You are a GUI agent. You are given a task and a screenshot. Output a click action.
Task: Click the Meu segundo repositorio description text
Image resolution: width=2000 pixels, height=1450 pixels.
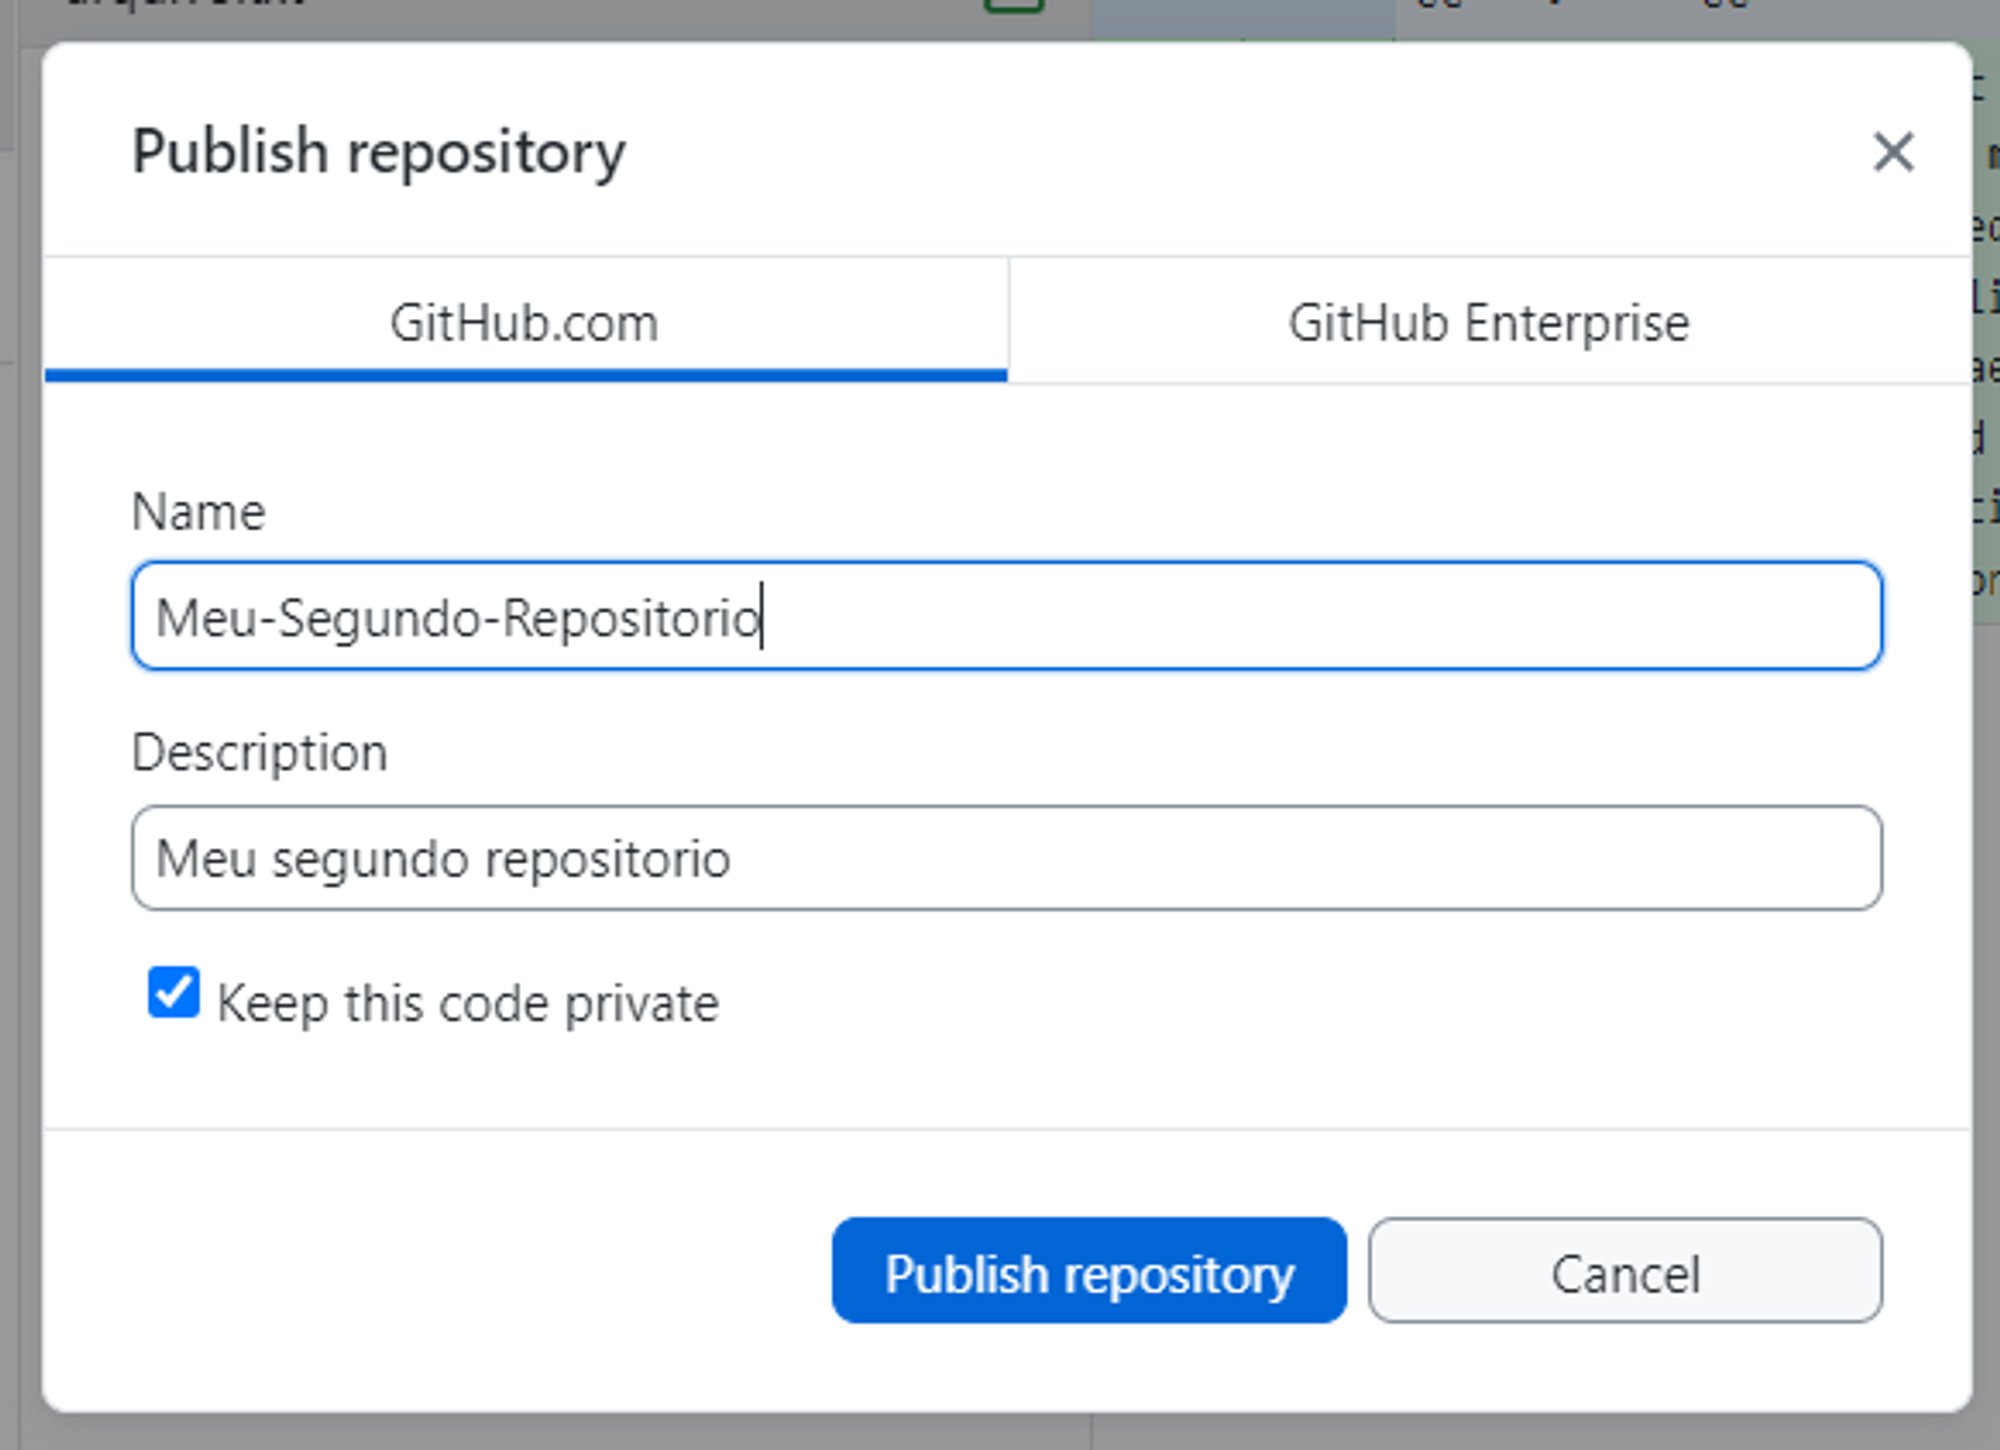[440, 858]
